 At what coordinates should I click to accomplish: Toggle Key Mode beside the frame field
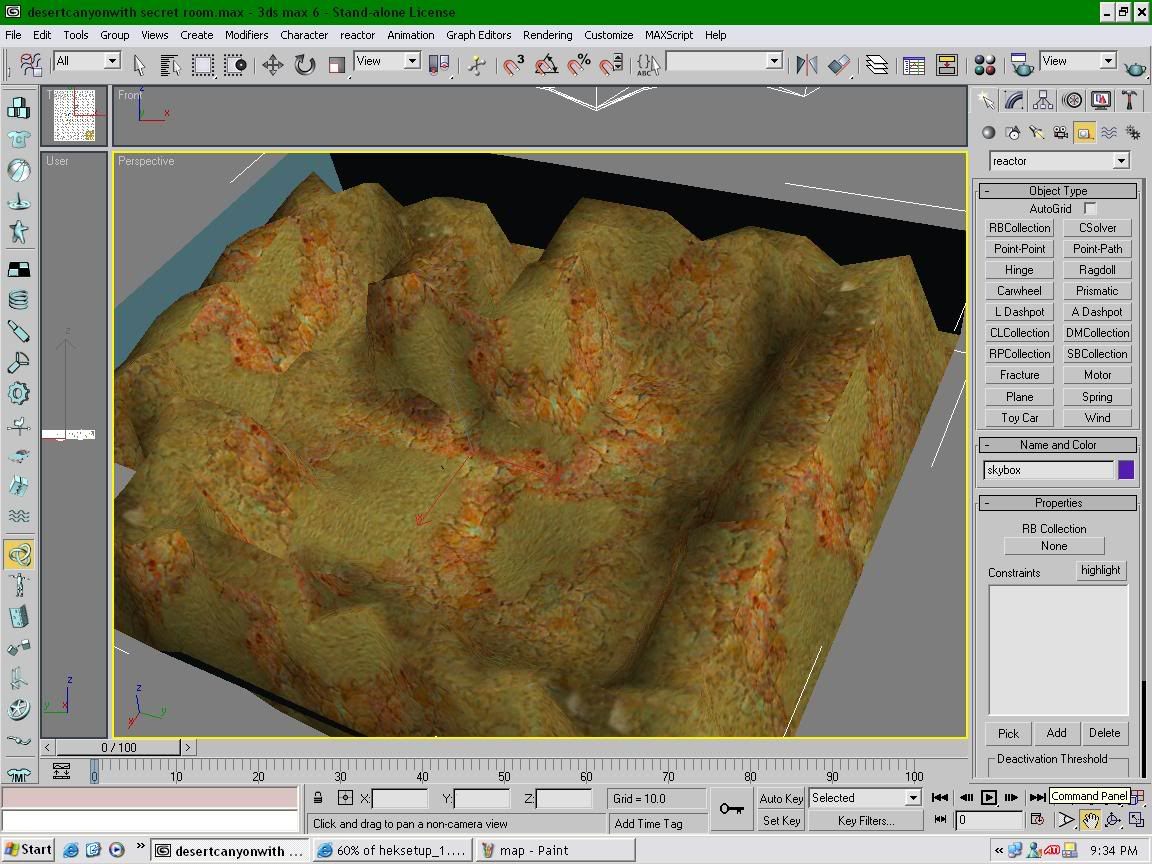tap(940, 819)
